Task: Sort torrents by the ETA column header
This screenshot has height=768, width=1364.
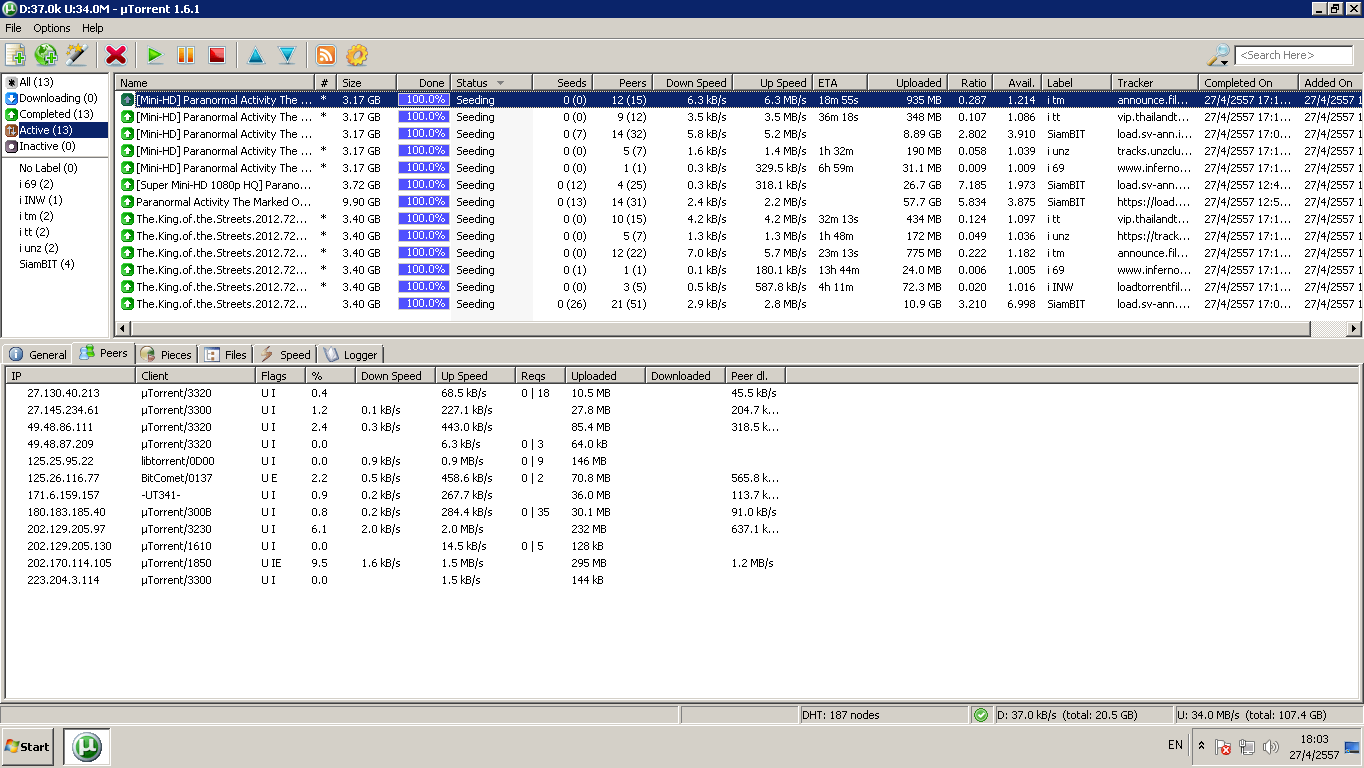Action: coord(840,83)
